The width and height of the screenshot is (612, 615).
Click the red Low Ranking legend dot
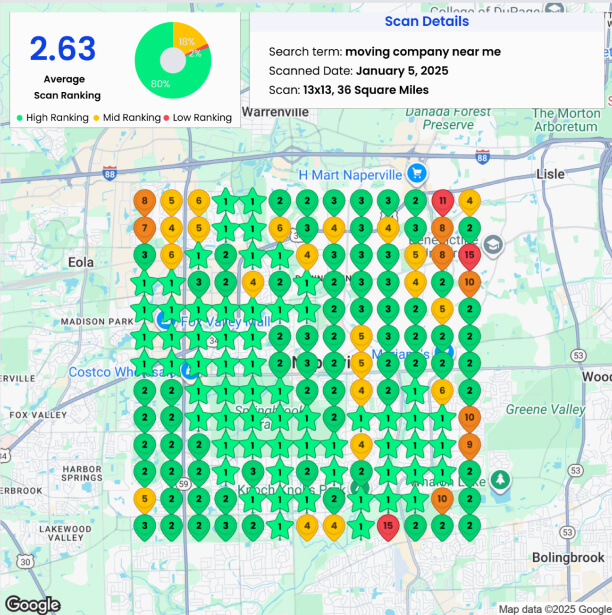[x=166, y=118]
